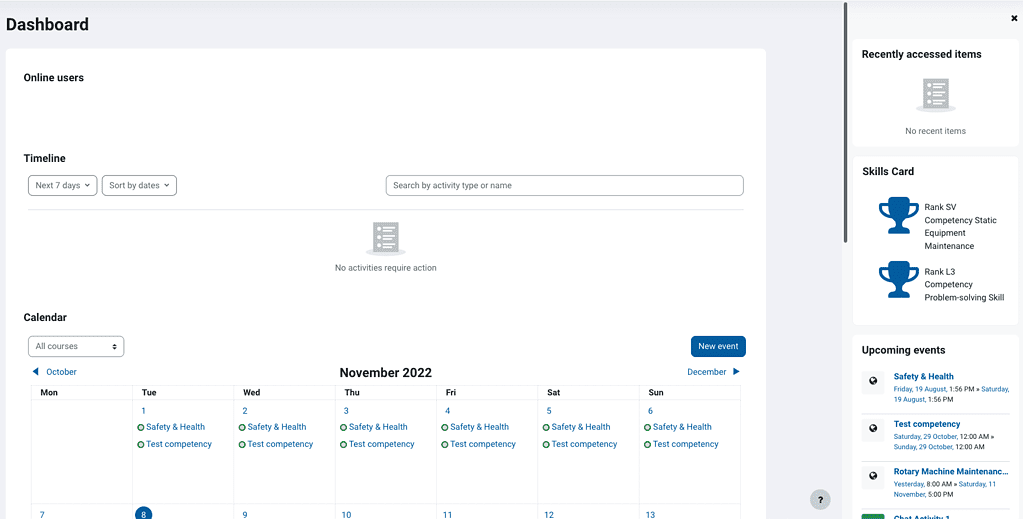Viewport: 1023px width, 519px height.
Task: Select calendar day 5
Action: point(549,411)
